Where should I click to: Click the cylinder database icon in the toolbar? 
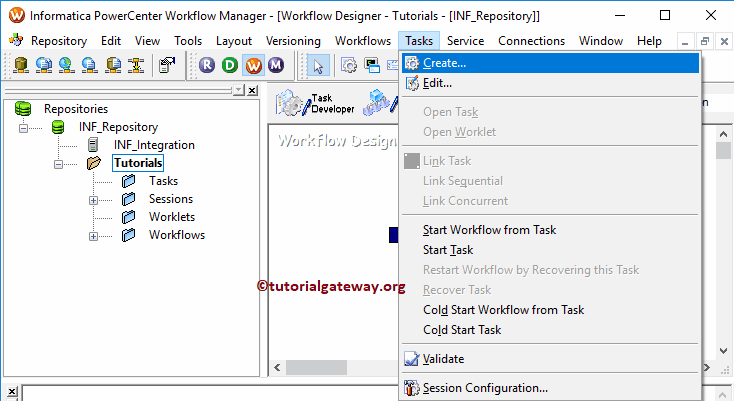point(21,65)
